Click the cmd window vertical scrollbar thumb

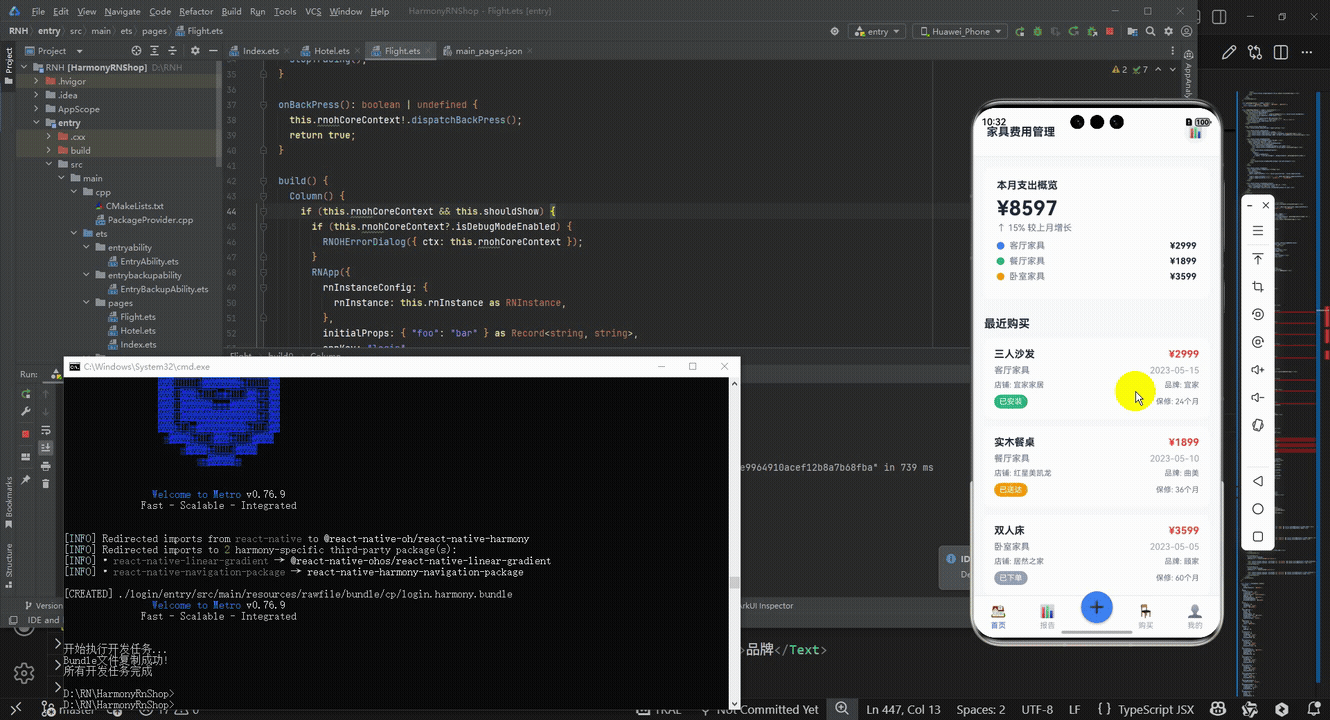(x=734, y=582)
